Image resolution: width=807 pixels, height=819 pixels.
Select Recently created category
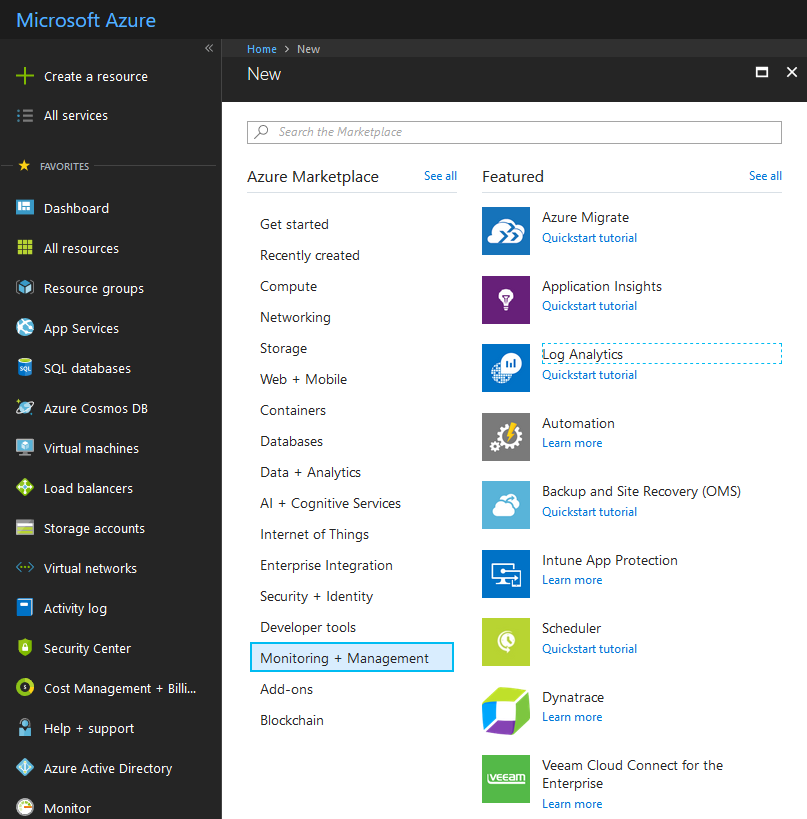coord(310,255)
